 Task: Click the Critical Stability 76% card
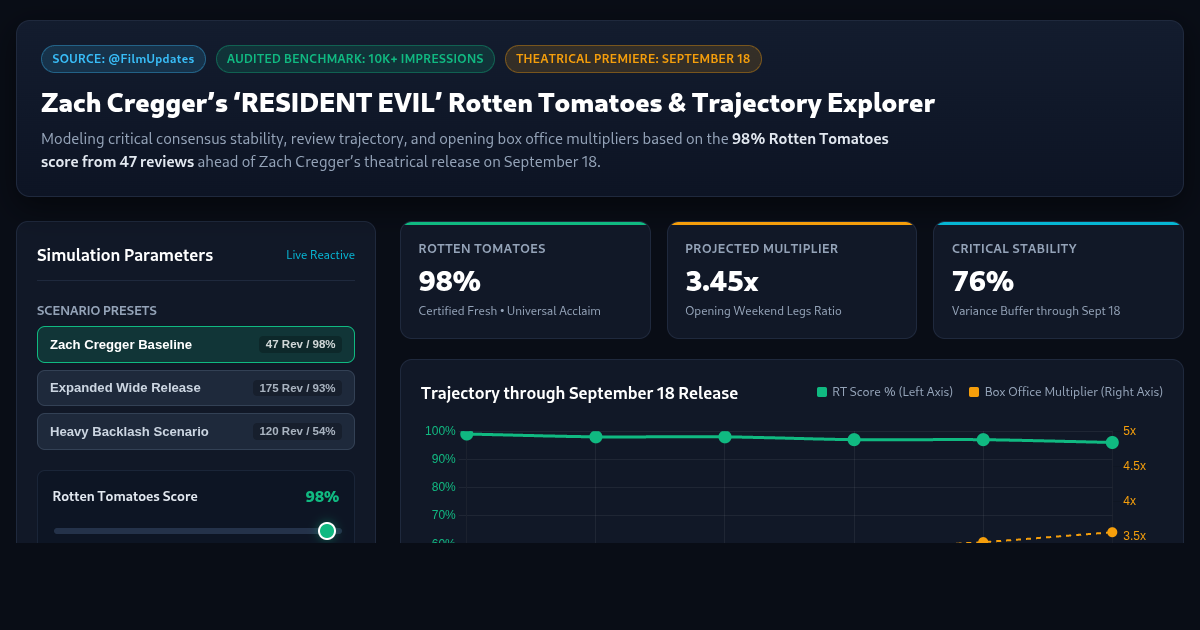tap(1058, 280)
